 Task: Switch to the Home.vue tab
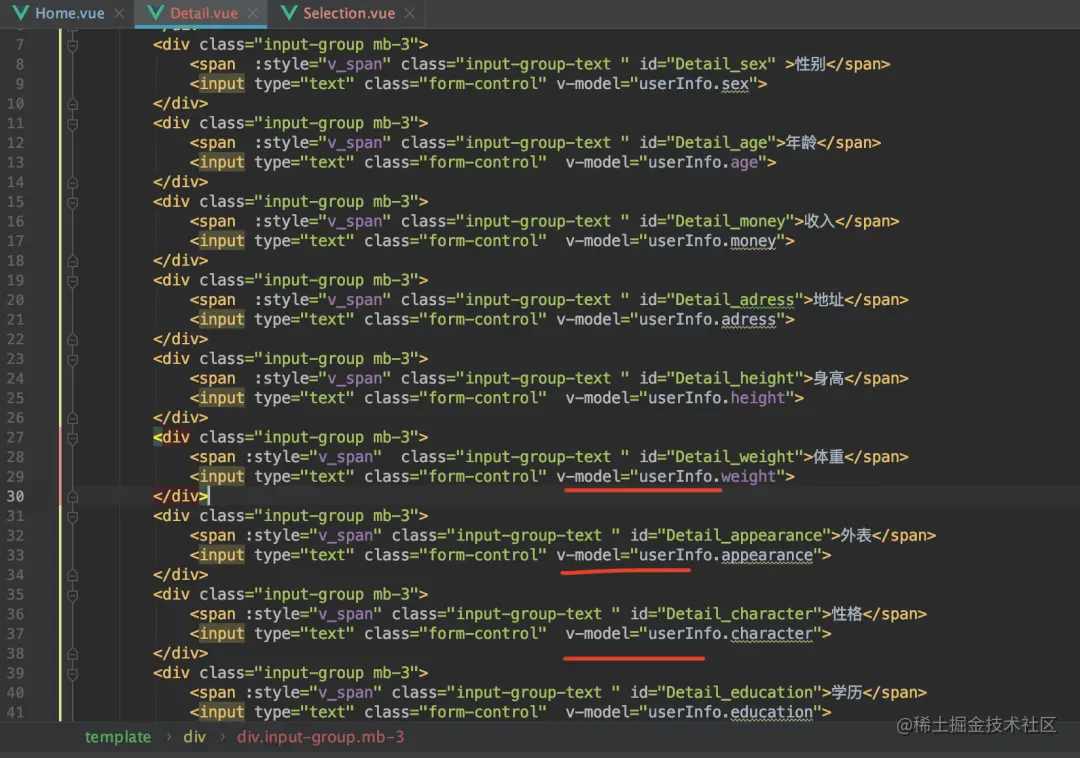pyautogui.click(x=70, y=13)
